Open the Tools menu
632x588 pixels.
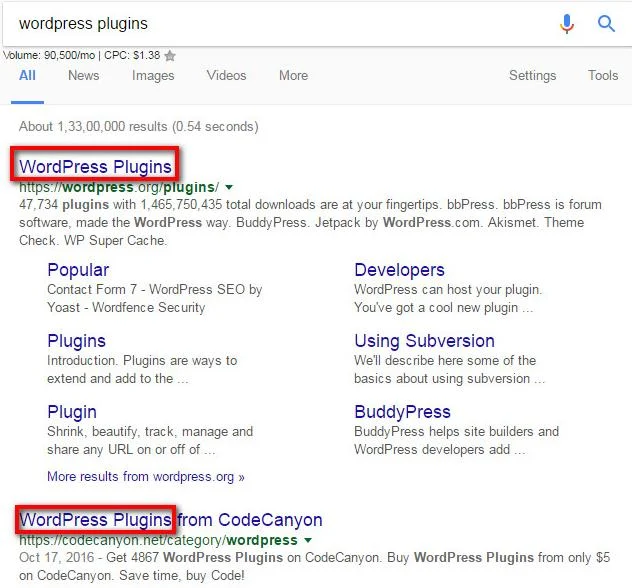[603, 75]
